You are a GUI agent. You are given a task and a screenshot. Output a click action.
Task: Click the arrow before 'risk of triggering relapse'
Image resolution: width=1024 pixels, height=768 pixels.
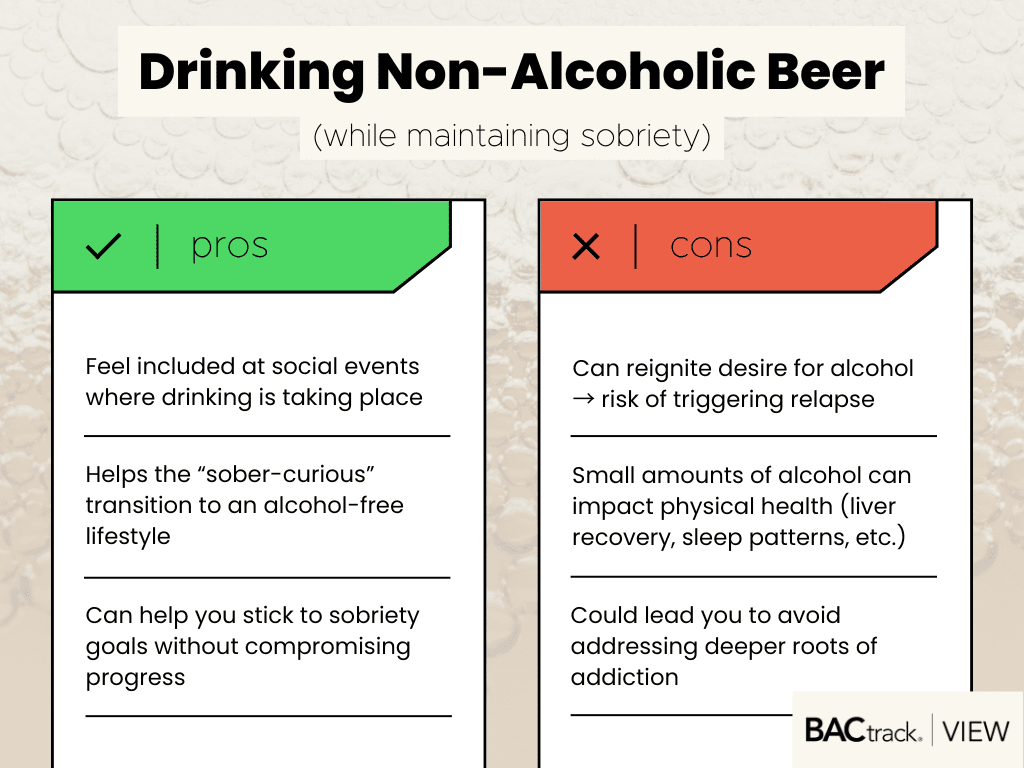(582, 400)
